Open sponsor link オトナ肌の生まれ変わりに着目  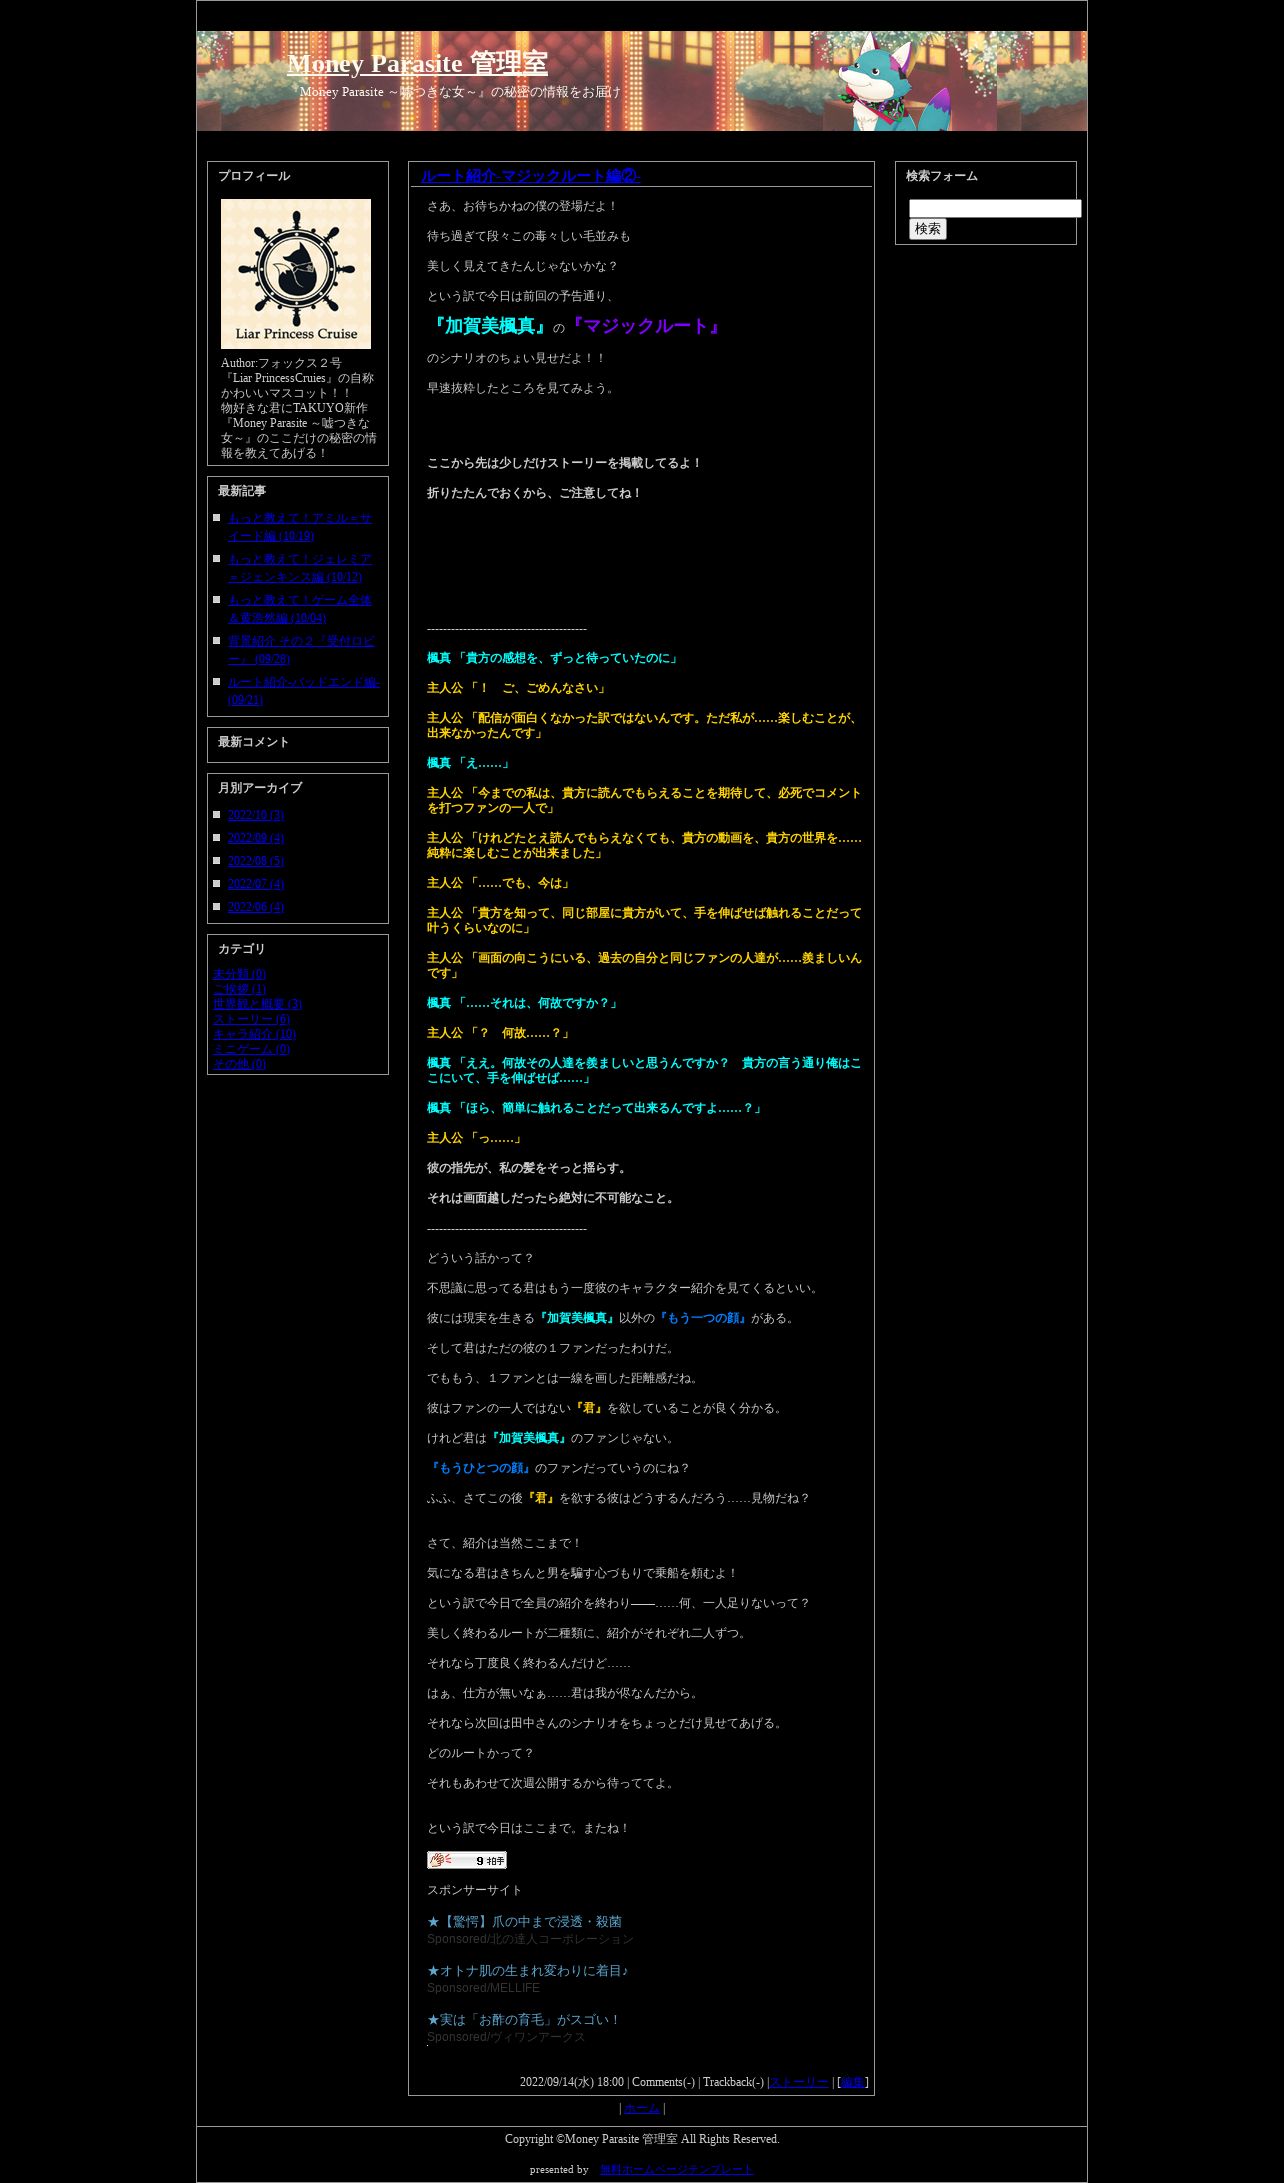coord(527,1970)
